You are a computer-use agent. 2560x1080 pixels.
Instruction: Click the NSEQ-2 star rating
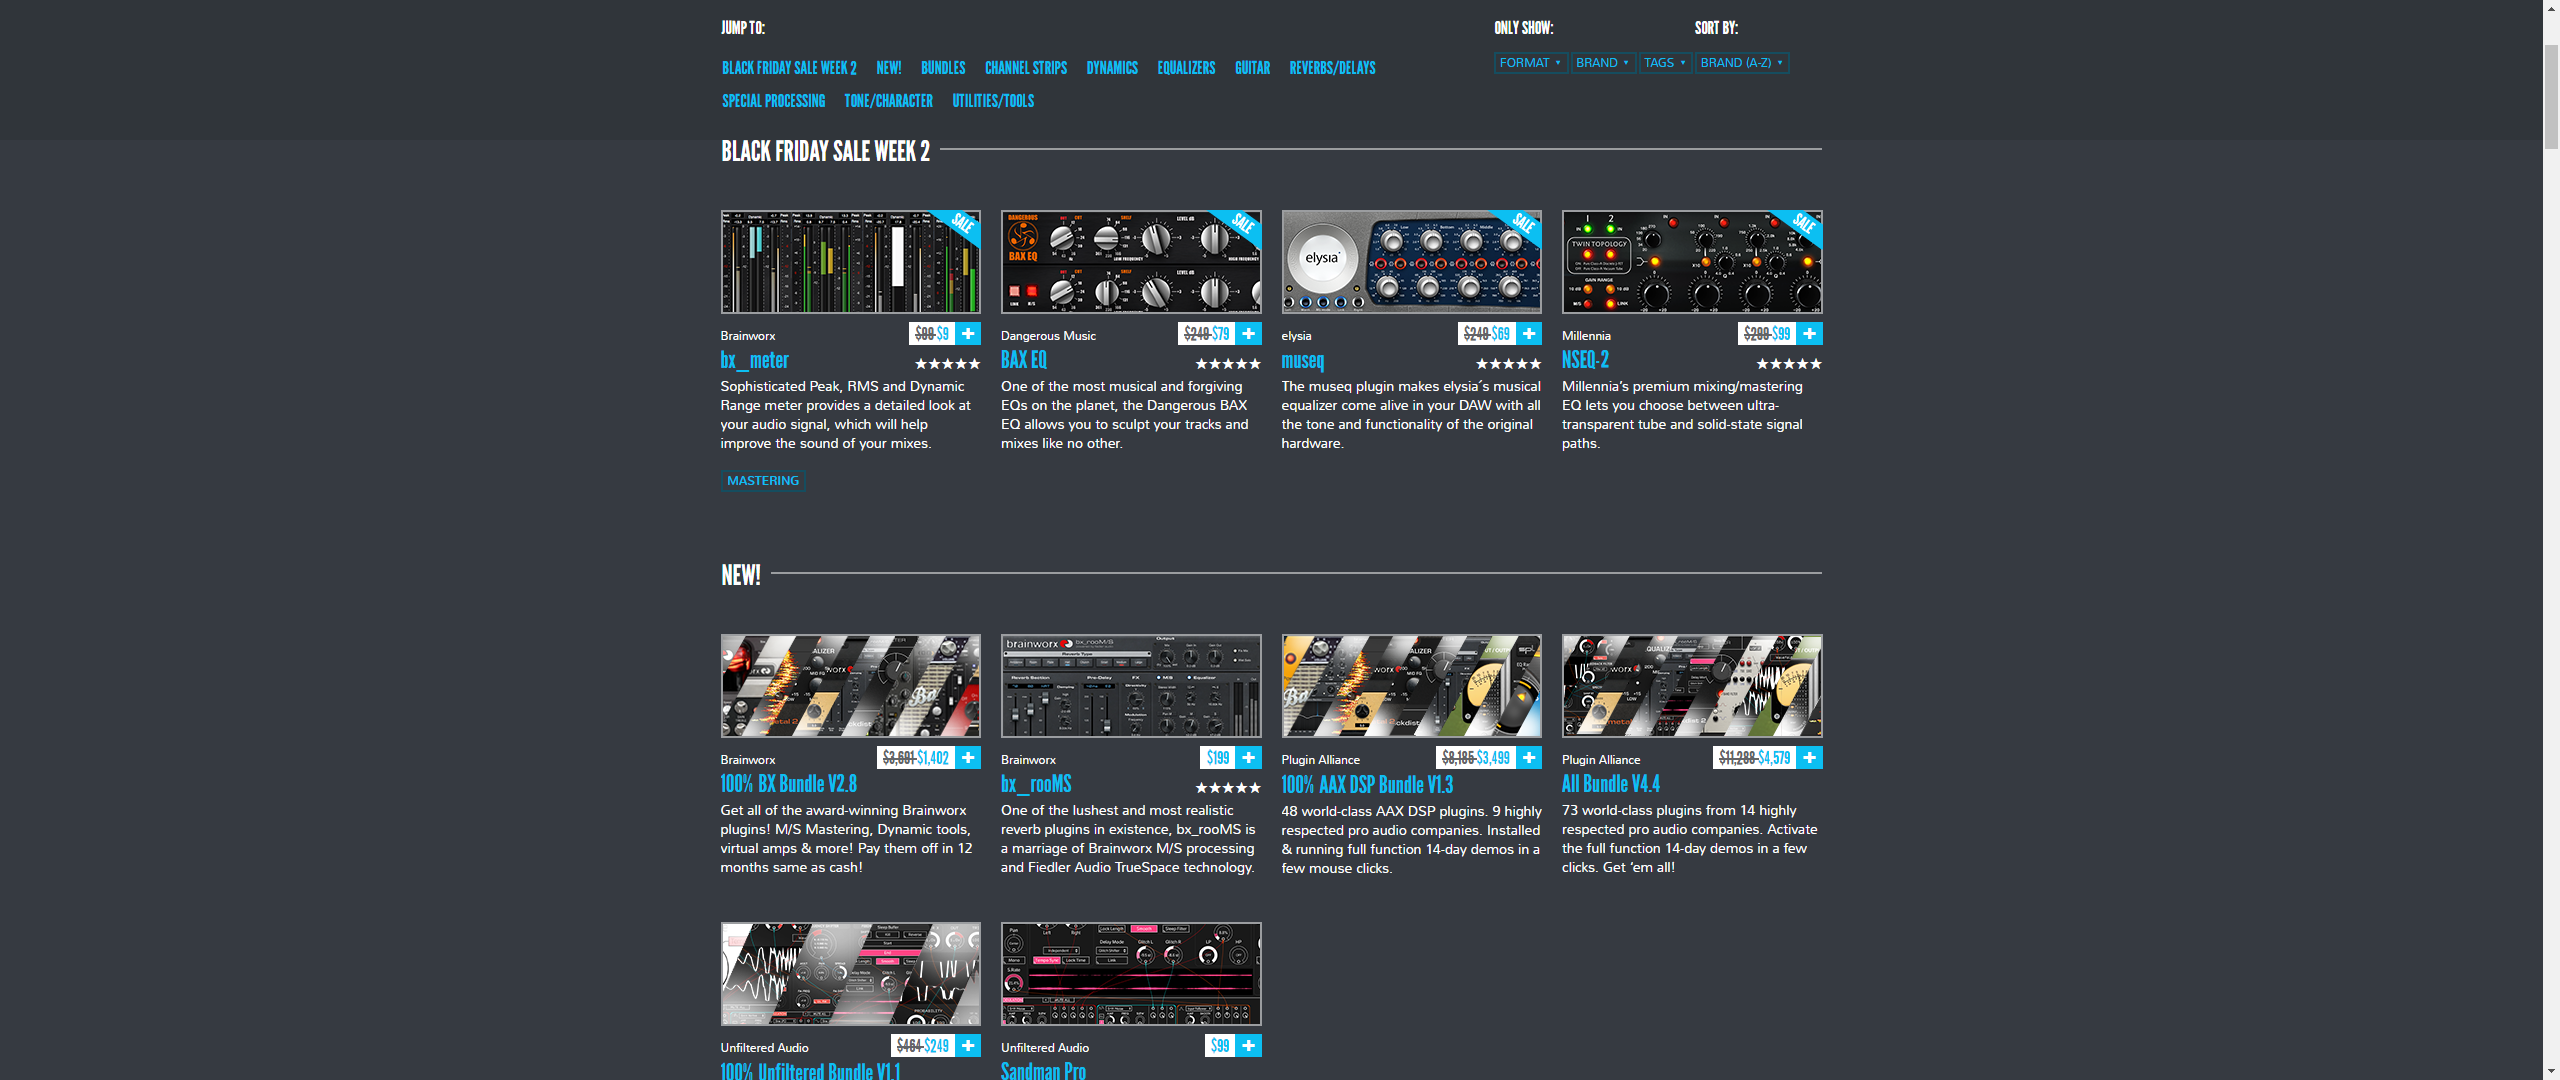point(1789,364)
